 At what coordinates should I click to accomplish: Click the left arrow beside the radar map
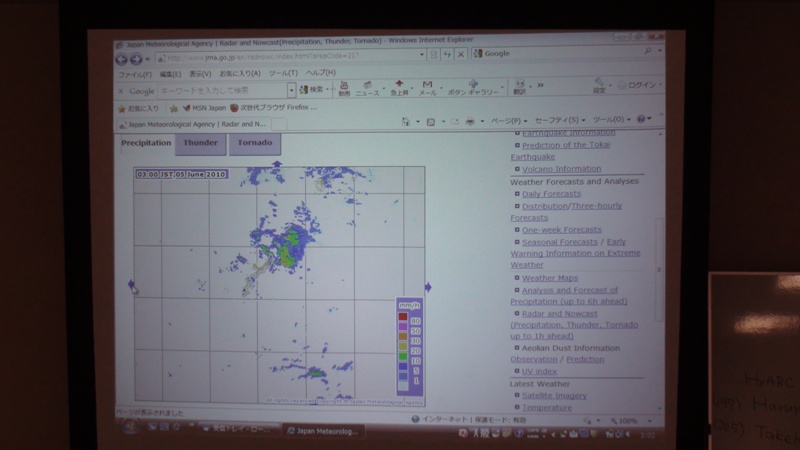[131, 285]
